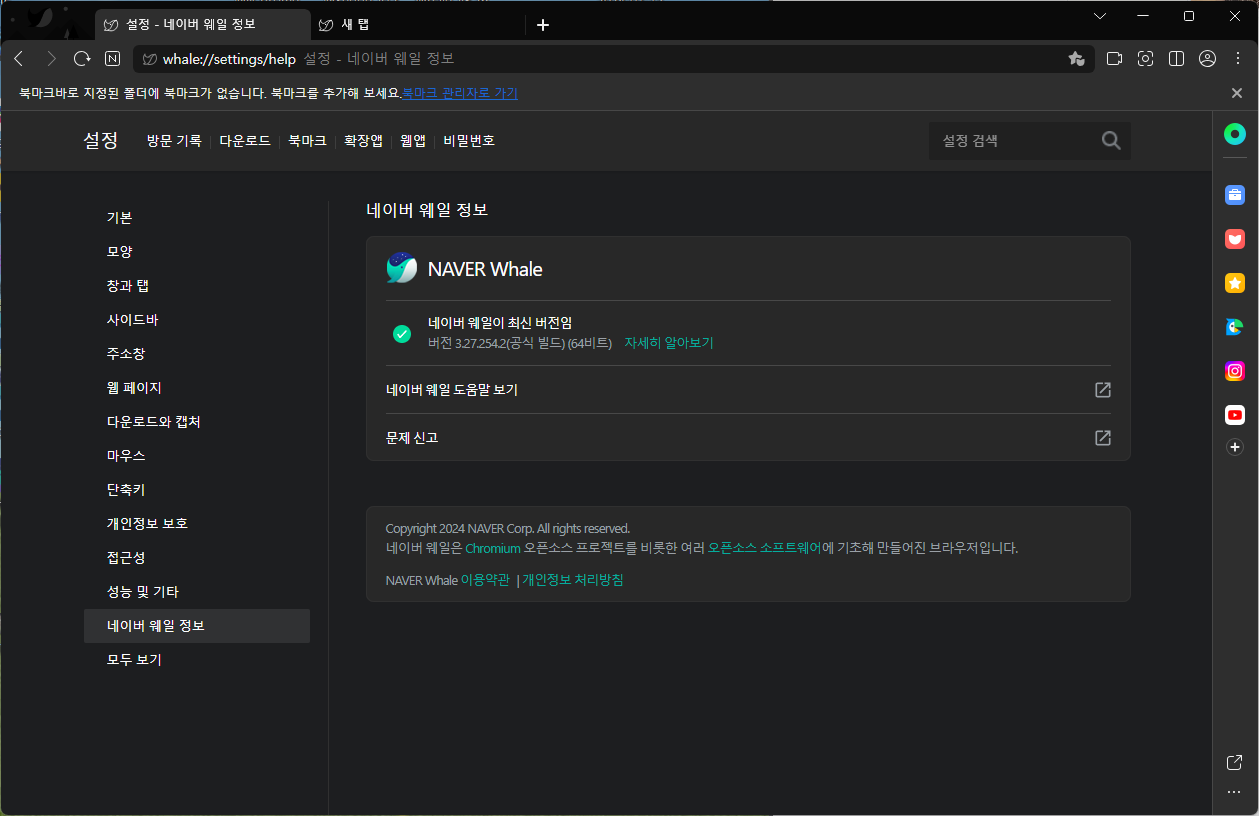Open Instagram in the sidebar
This screenshot has height=816, width=1259.
(1235, 371)
